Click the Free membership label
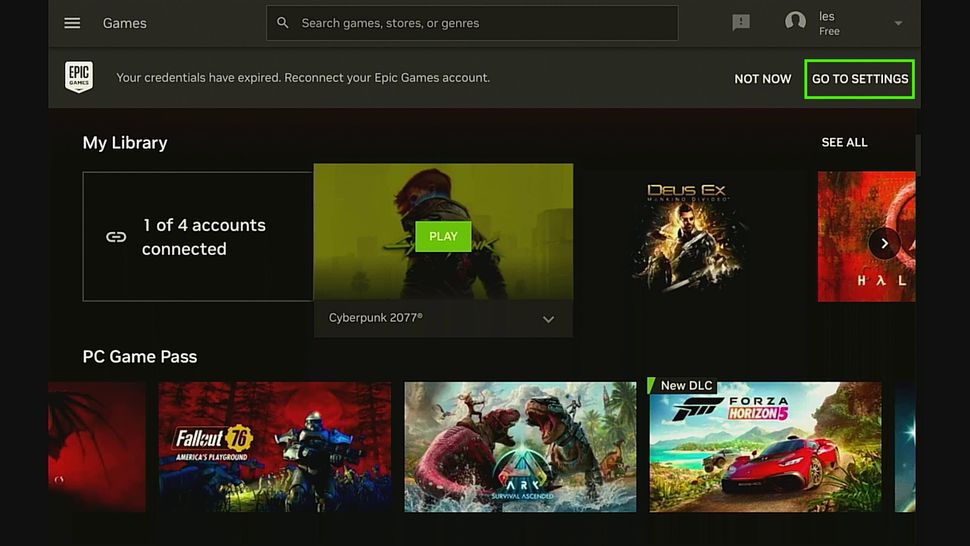 click(829, 31)
